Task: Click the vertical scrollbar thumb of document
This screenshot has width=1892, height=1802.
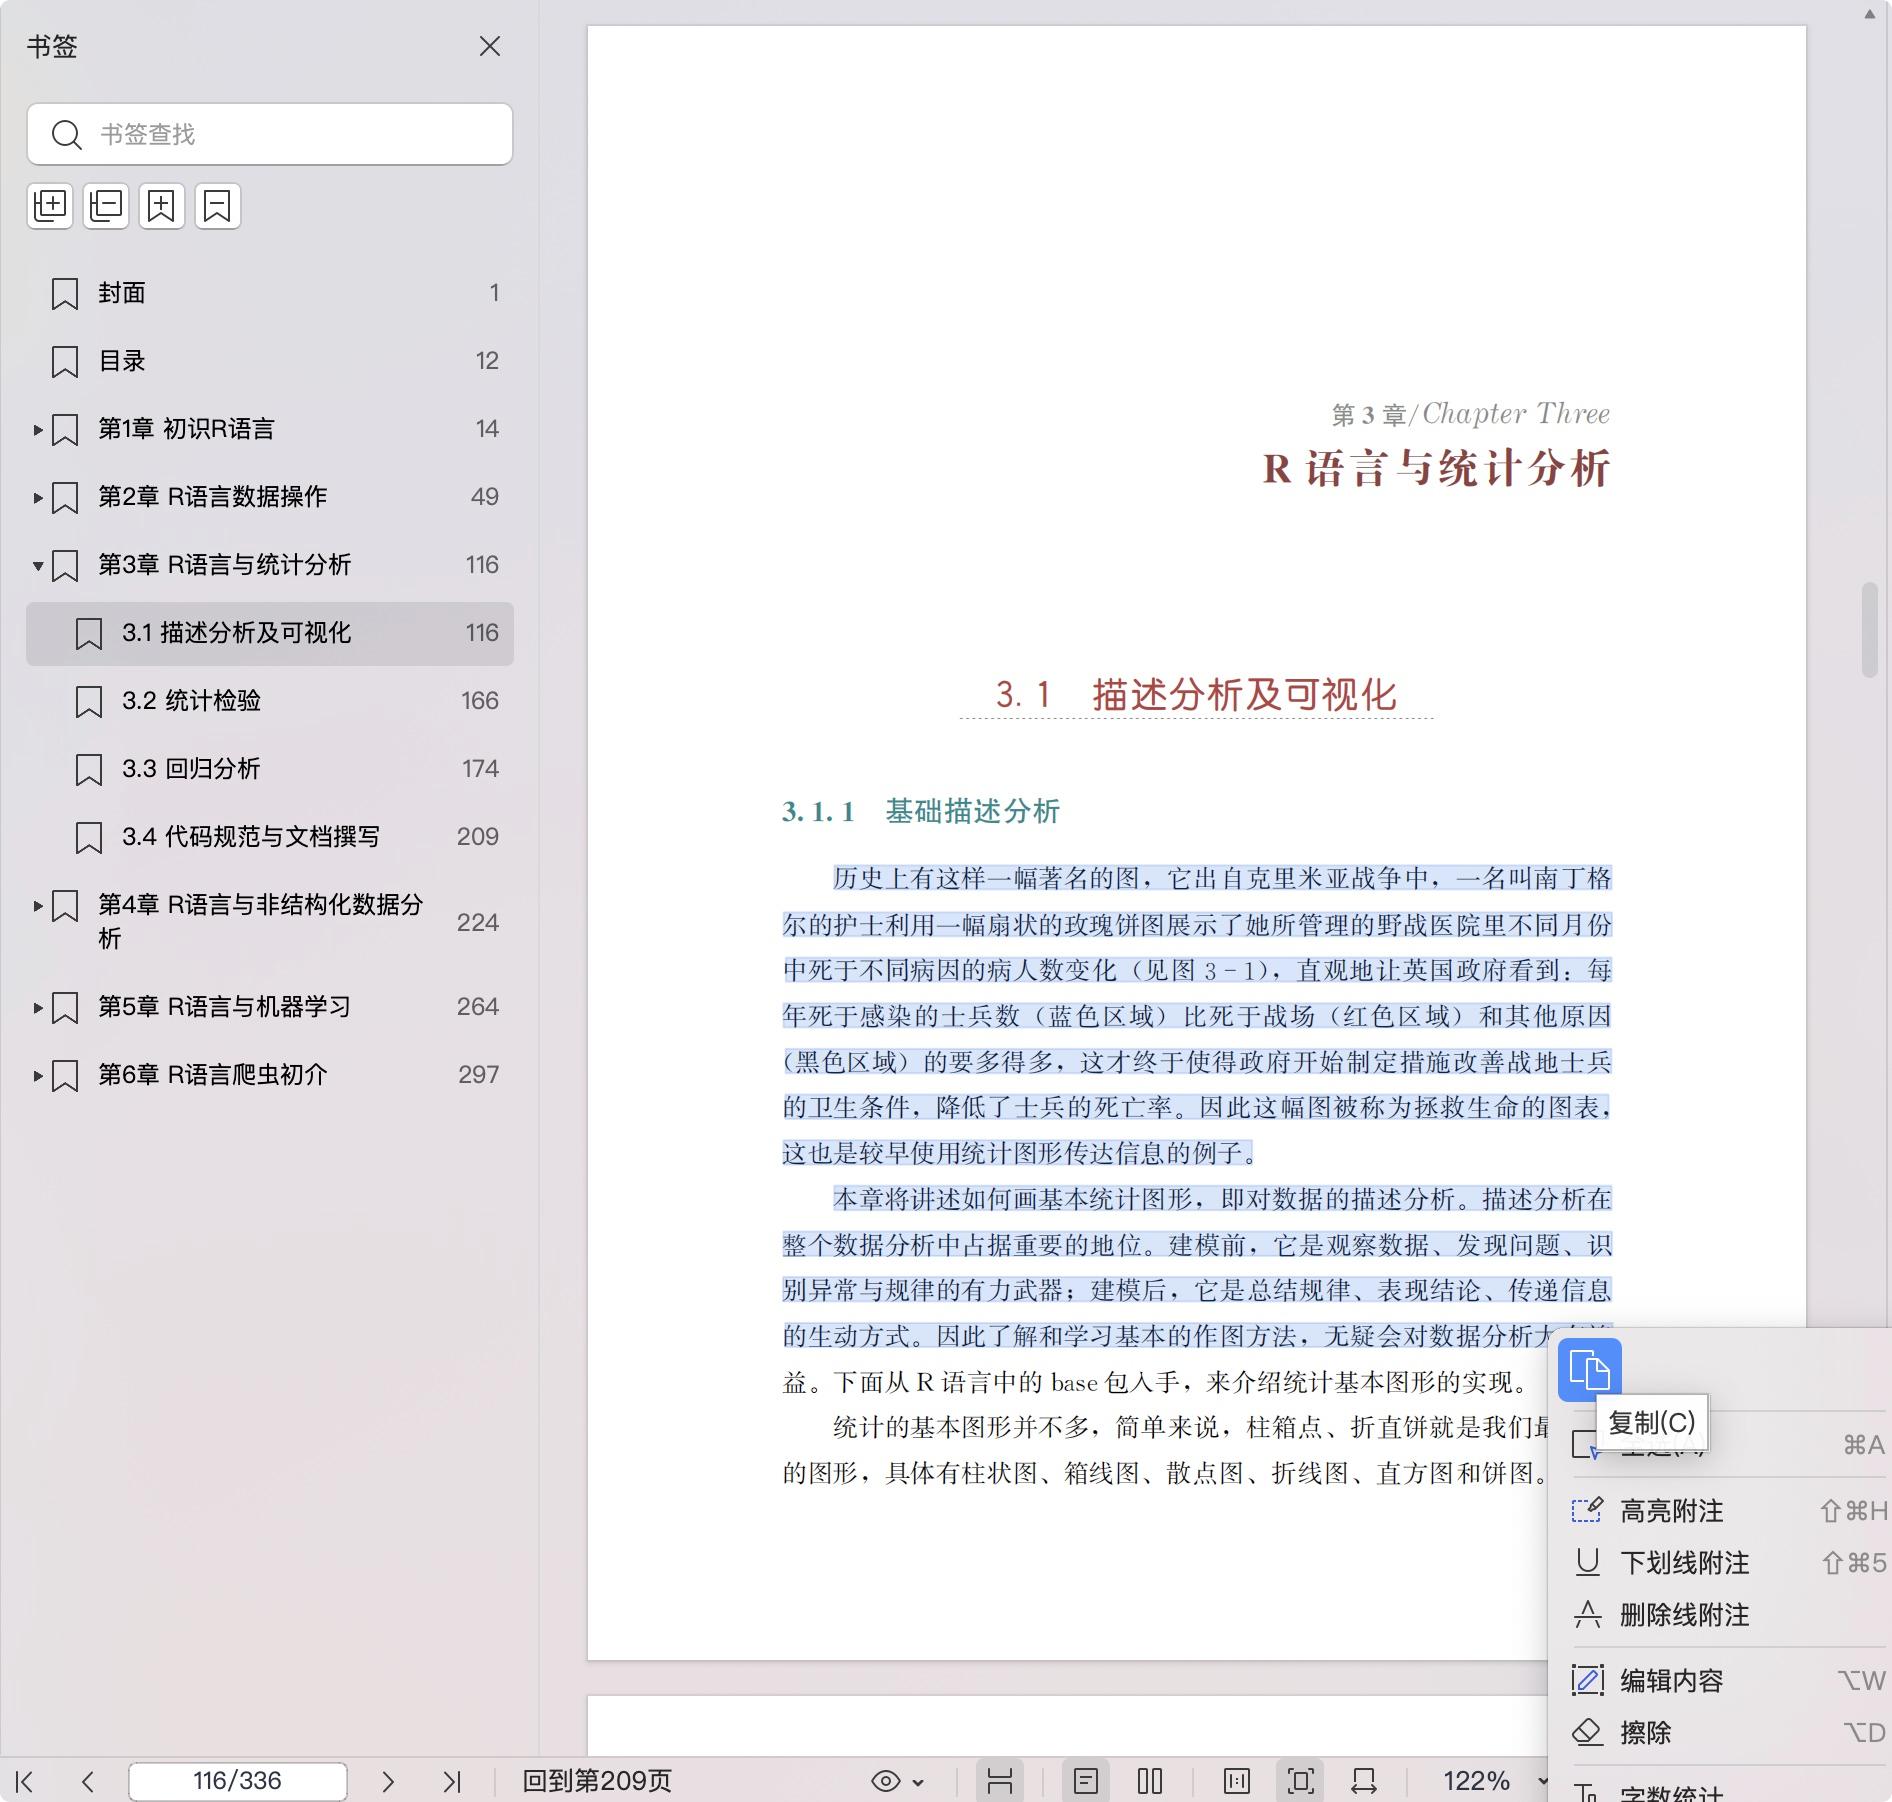Action: tap(1869, 630)
